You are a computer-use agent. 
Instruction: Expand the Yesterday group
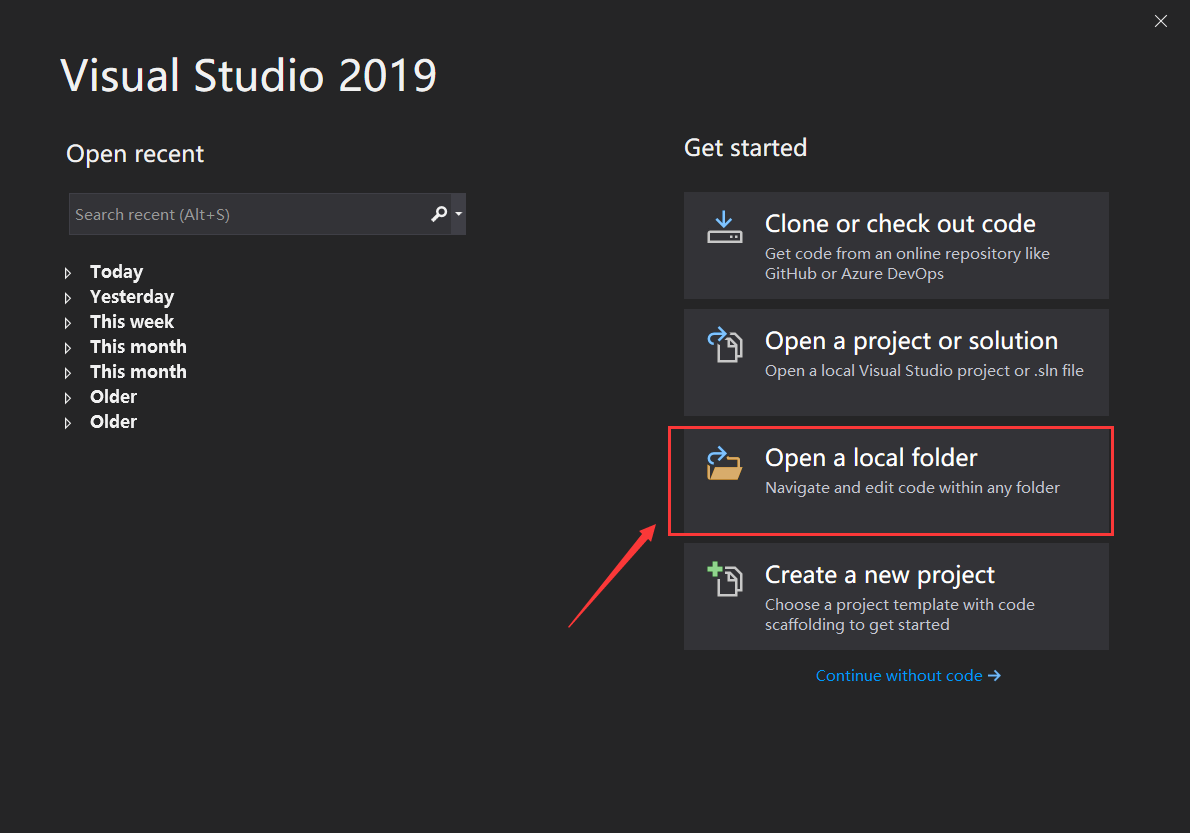68,297
